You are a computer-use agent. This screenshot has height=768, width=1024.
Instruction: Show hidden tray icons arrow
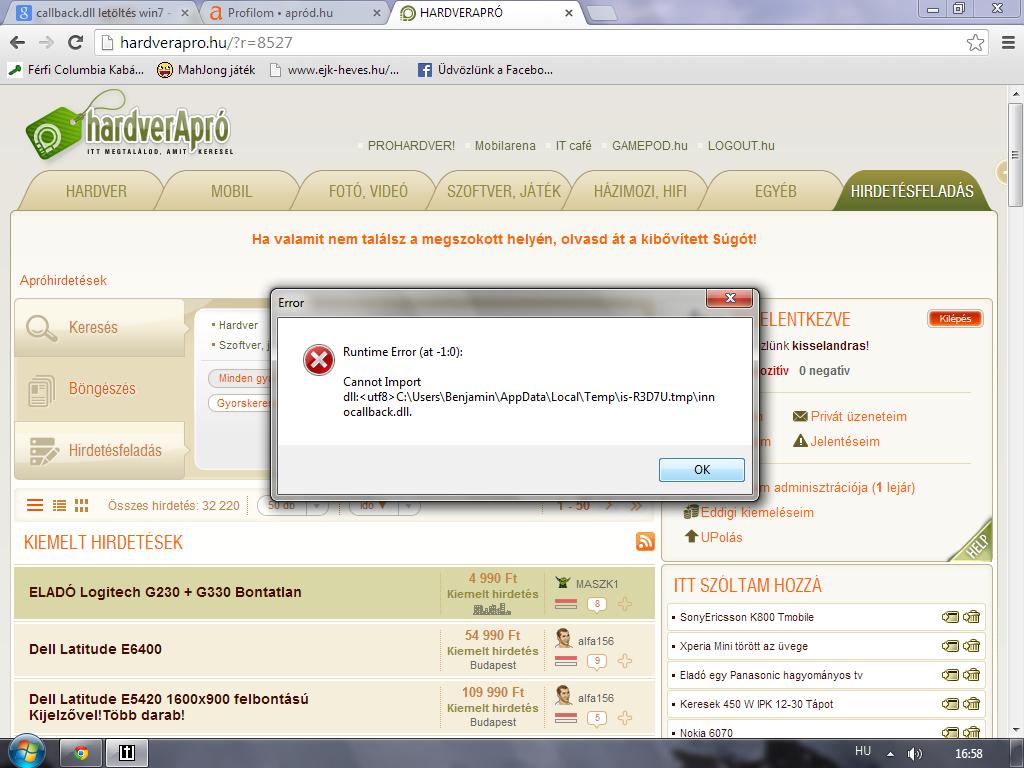click(889, 754)
